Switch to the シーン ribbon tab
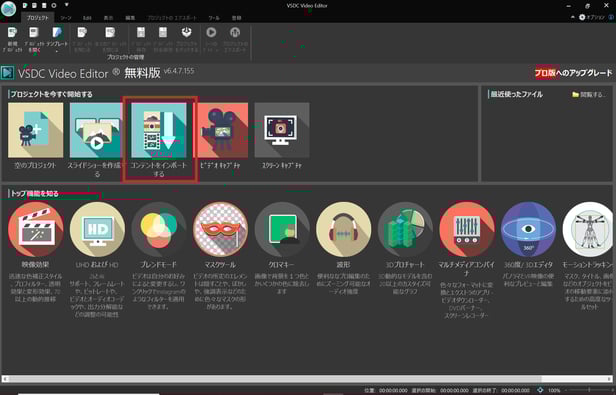The width and height of the screenshot is (616, 395). [x=66, y=18]
